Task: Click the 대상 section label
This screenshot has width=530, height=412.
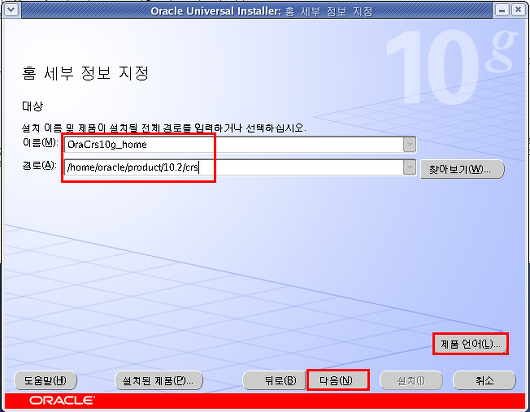Action: point(32,106)
